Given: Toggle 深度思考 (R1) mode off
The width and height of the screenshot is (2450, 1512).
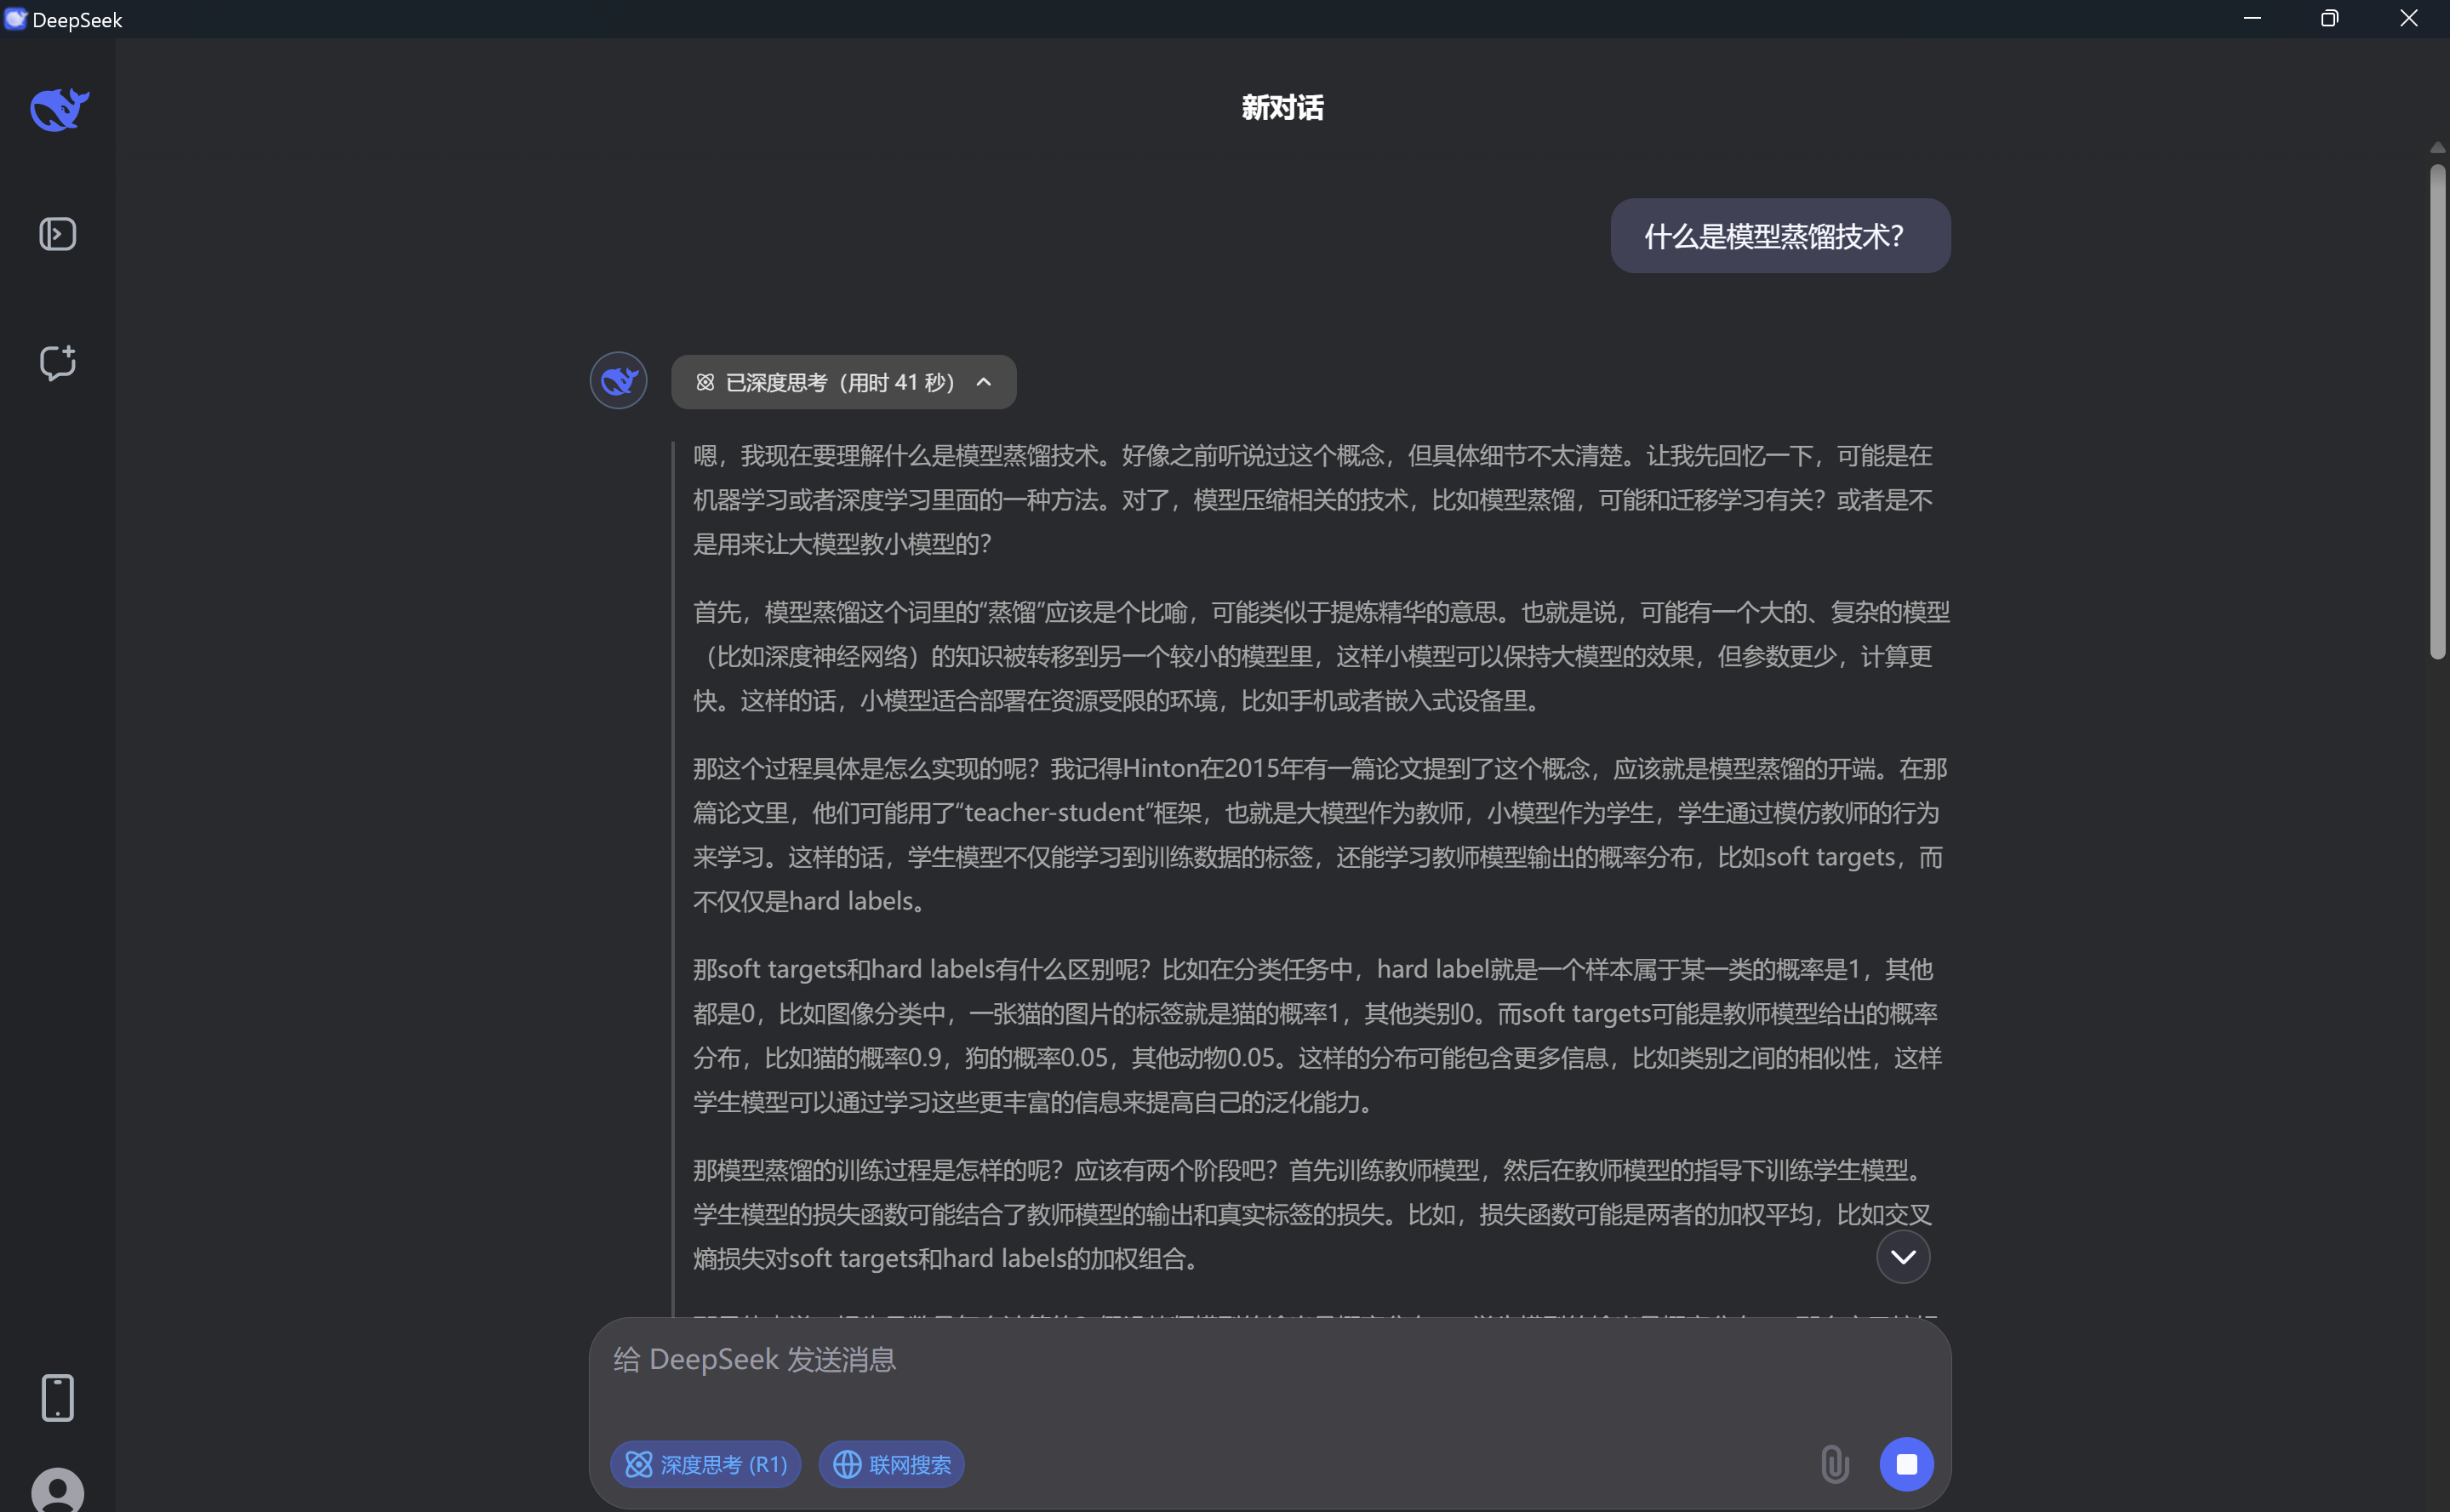Looking at the screenshot, I should [705, 1464].
